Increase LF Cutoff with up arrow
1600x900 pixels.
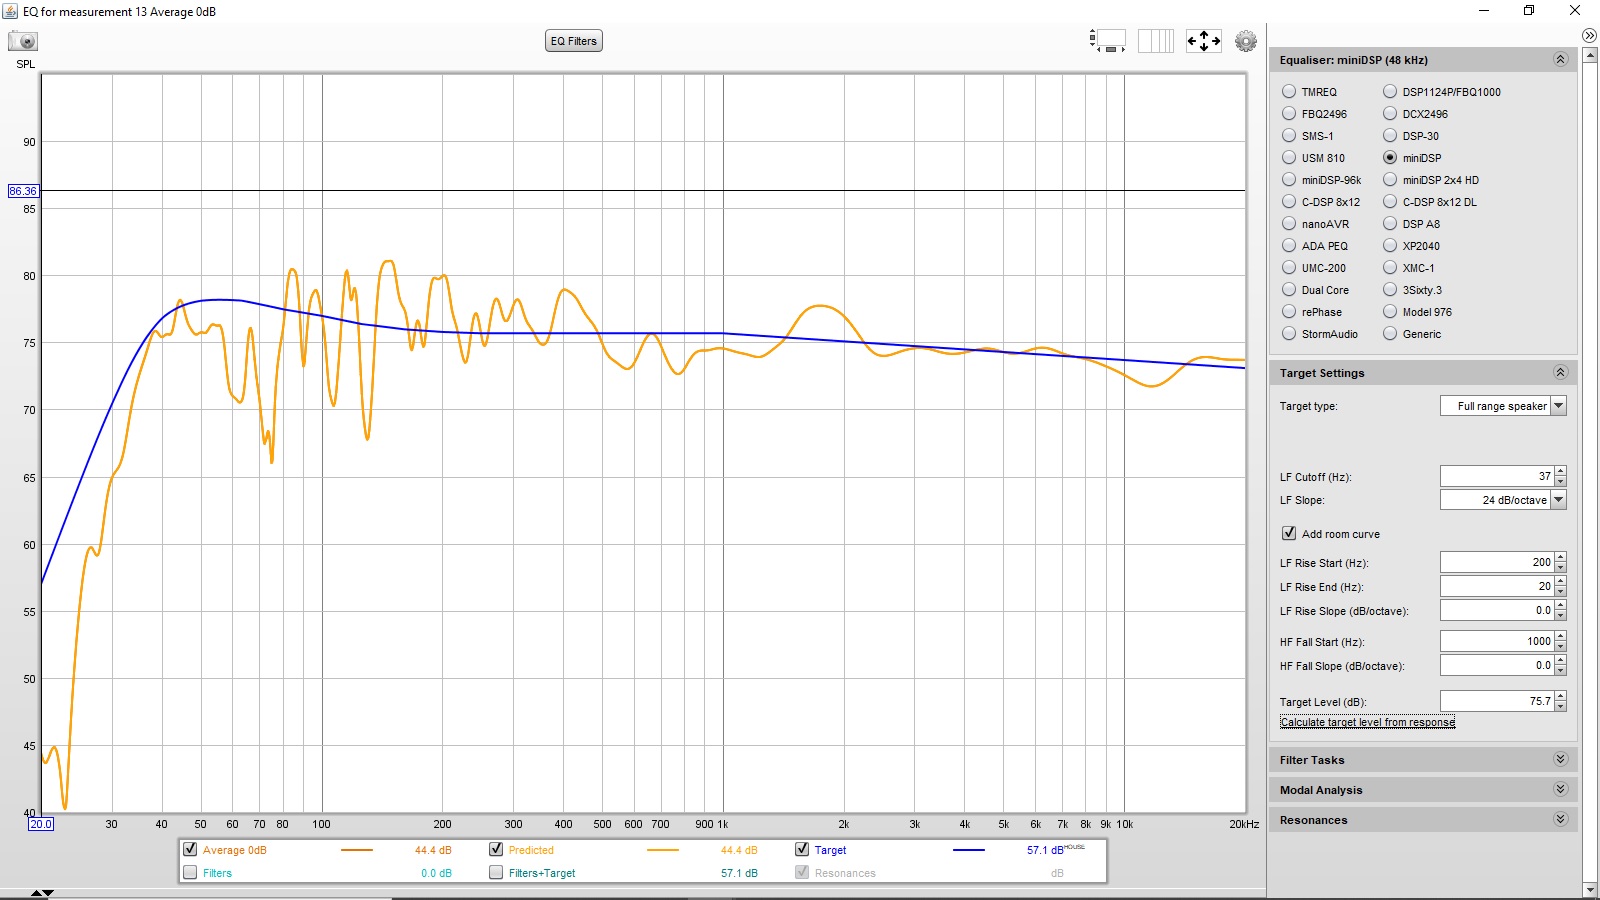1560,471
